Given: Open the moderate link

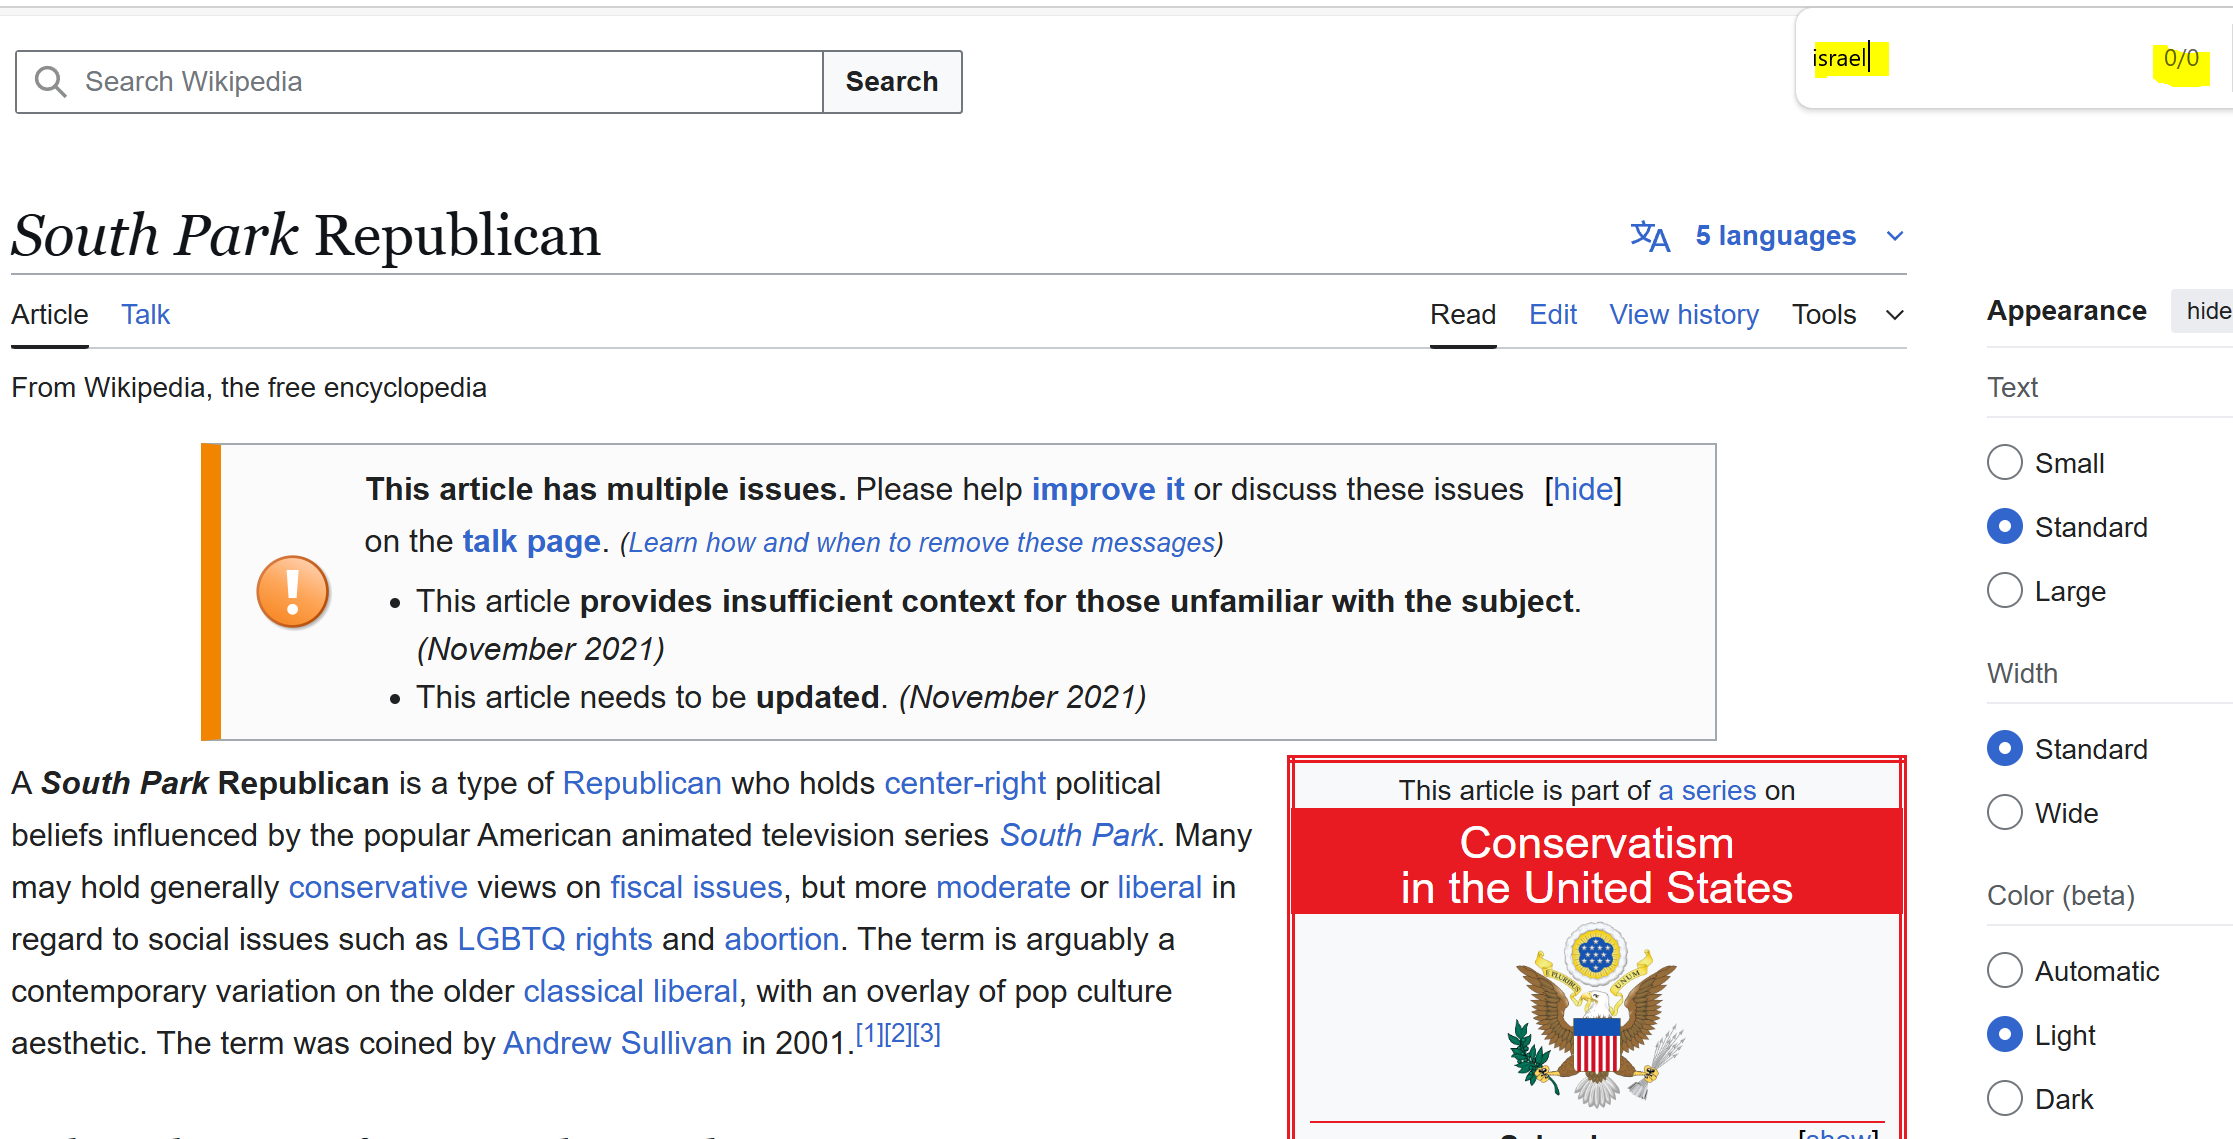Looking at the screenshot, I should click(1003, 887).
